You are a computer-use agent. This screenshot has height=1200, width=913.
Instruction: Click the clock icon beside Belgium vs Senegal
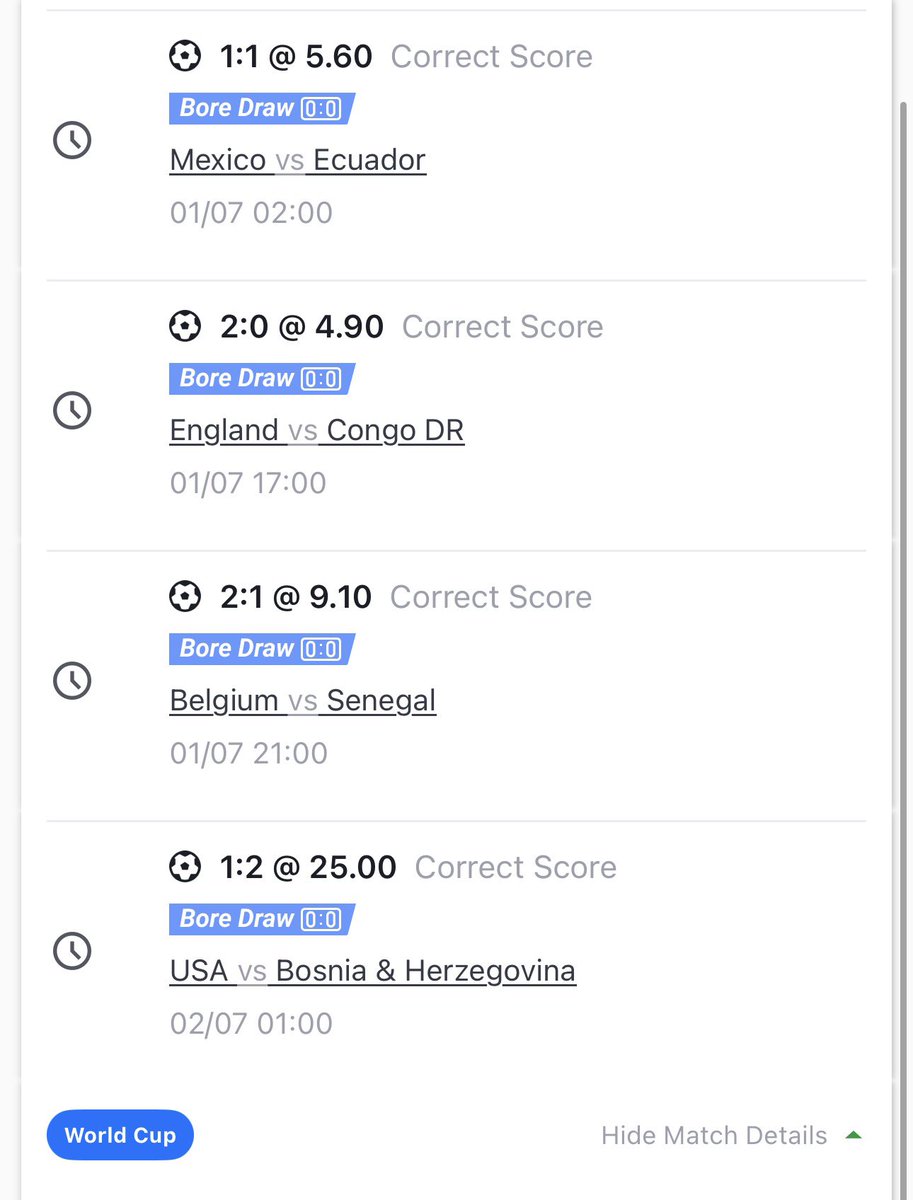click(x=72, y=680)
